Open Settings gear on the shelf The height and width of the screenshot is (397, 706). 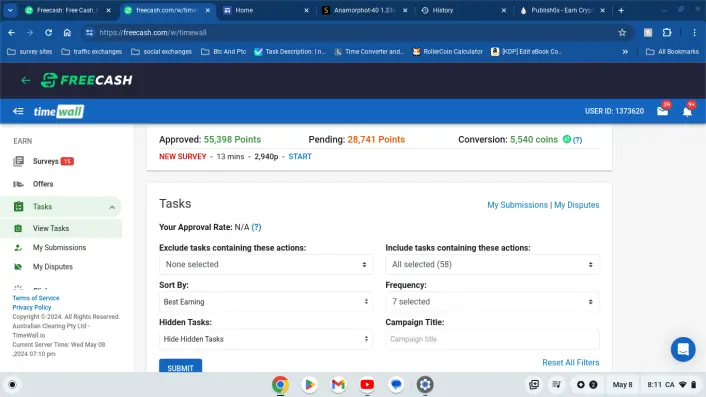pyautogui.click(x=425, y=384)
